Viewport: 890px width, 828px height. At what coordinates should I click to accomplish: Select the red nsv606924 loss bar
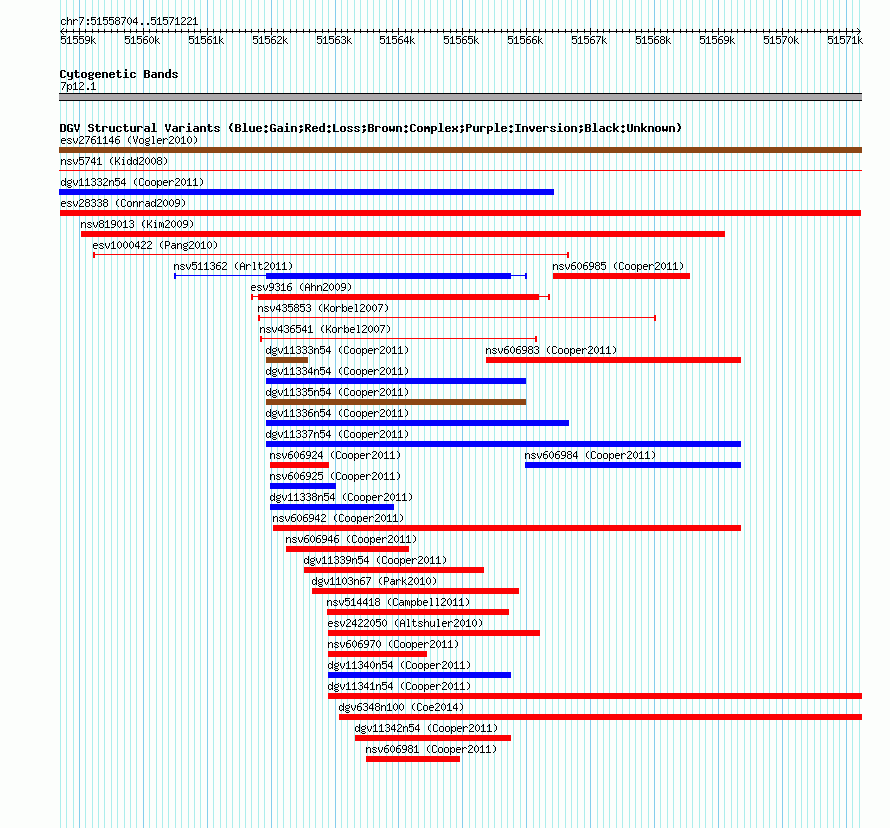click(x=299, y=465)
